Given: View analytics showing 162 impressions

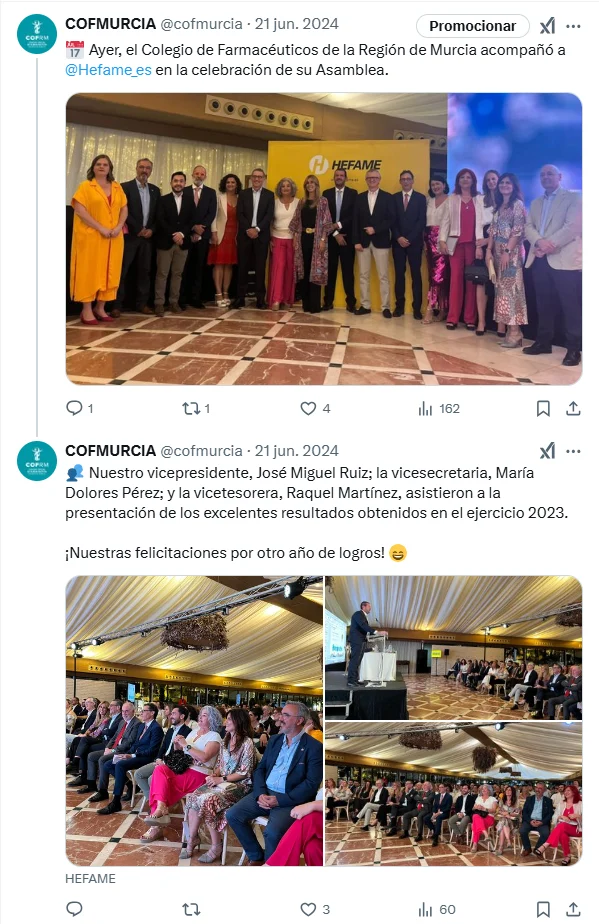Looking at the screenshot, I should coord(439,408).
